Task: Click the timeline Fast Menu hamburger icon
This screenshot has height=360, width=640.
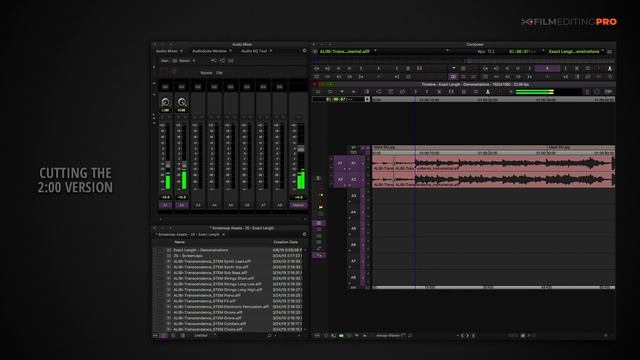Action: pos(318,92)
